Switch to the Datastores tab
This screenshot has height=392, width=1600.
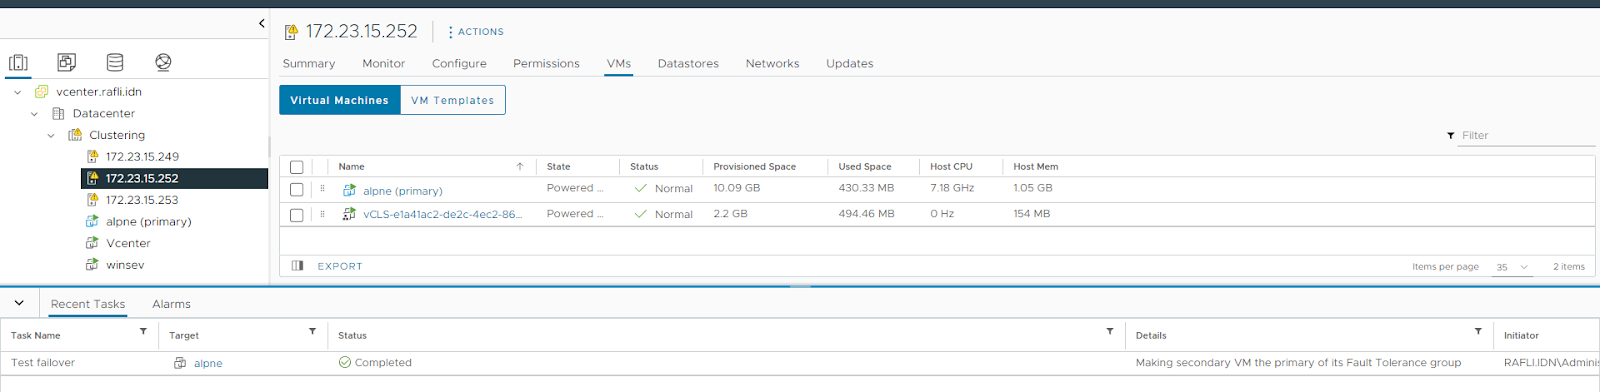(x=688, y=63)
